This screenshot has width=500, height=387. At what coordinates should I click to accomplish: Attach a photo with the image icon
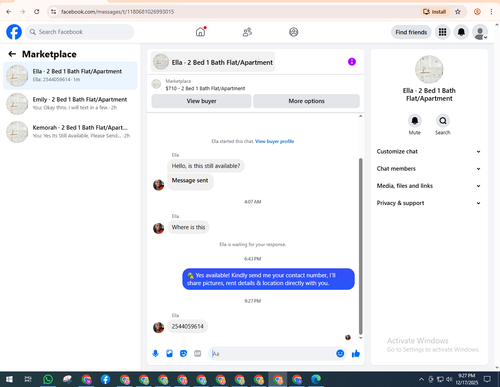tap(169, 353)
